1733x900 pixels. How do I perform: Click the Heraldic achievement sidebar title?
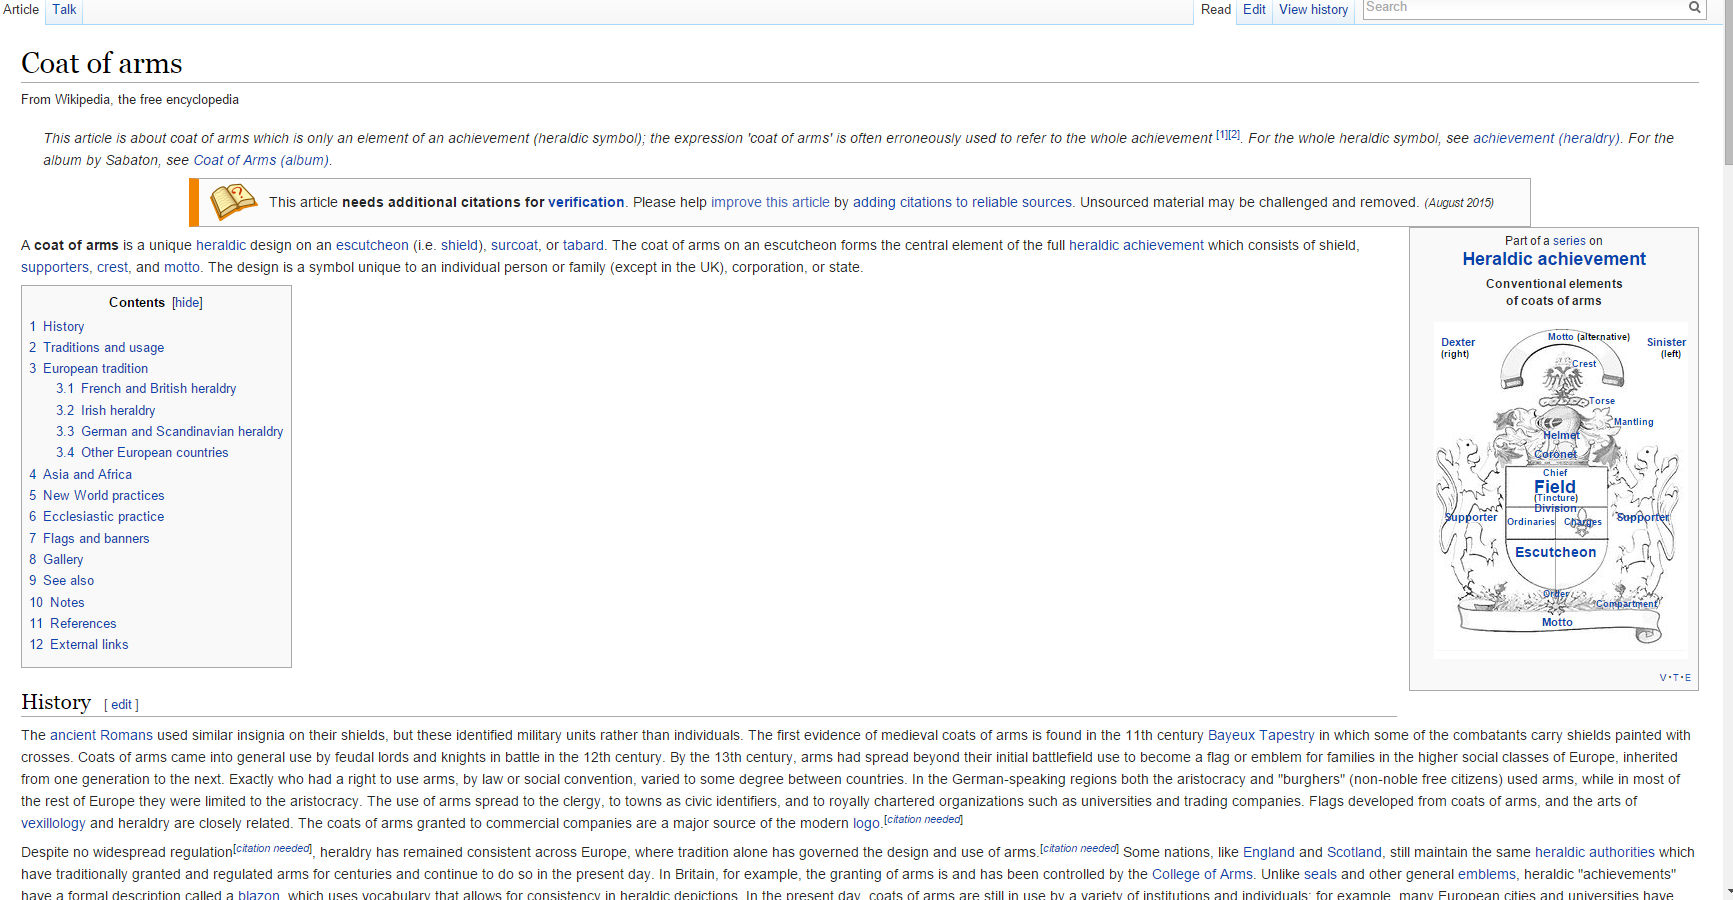(x=1553, y=259)
